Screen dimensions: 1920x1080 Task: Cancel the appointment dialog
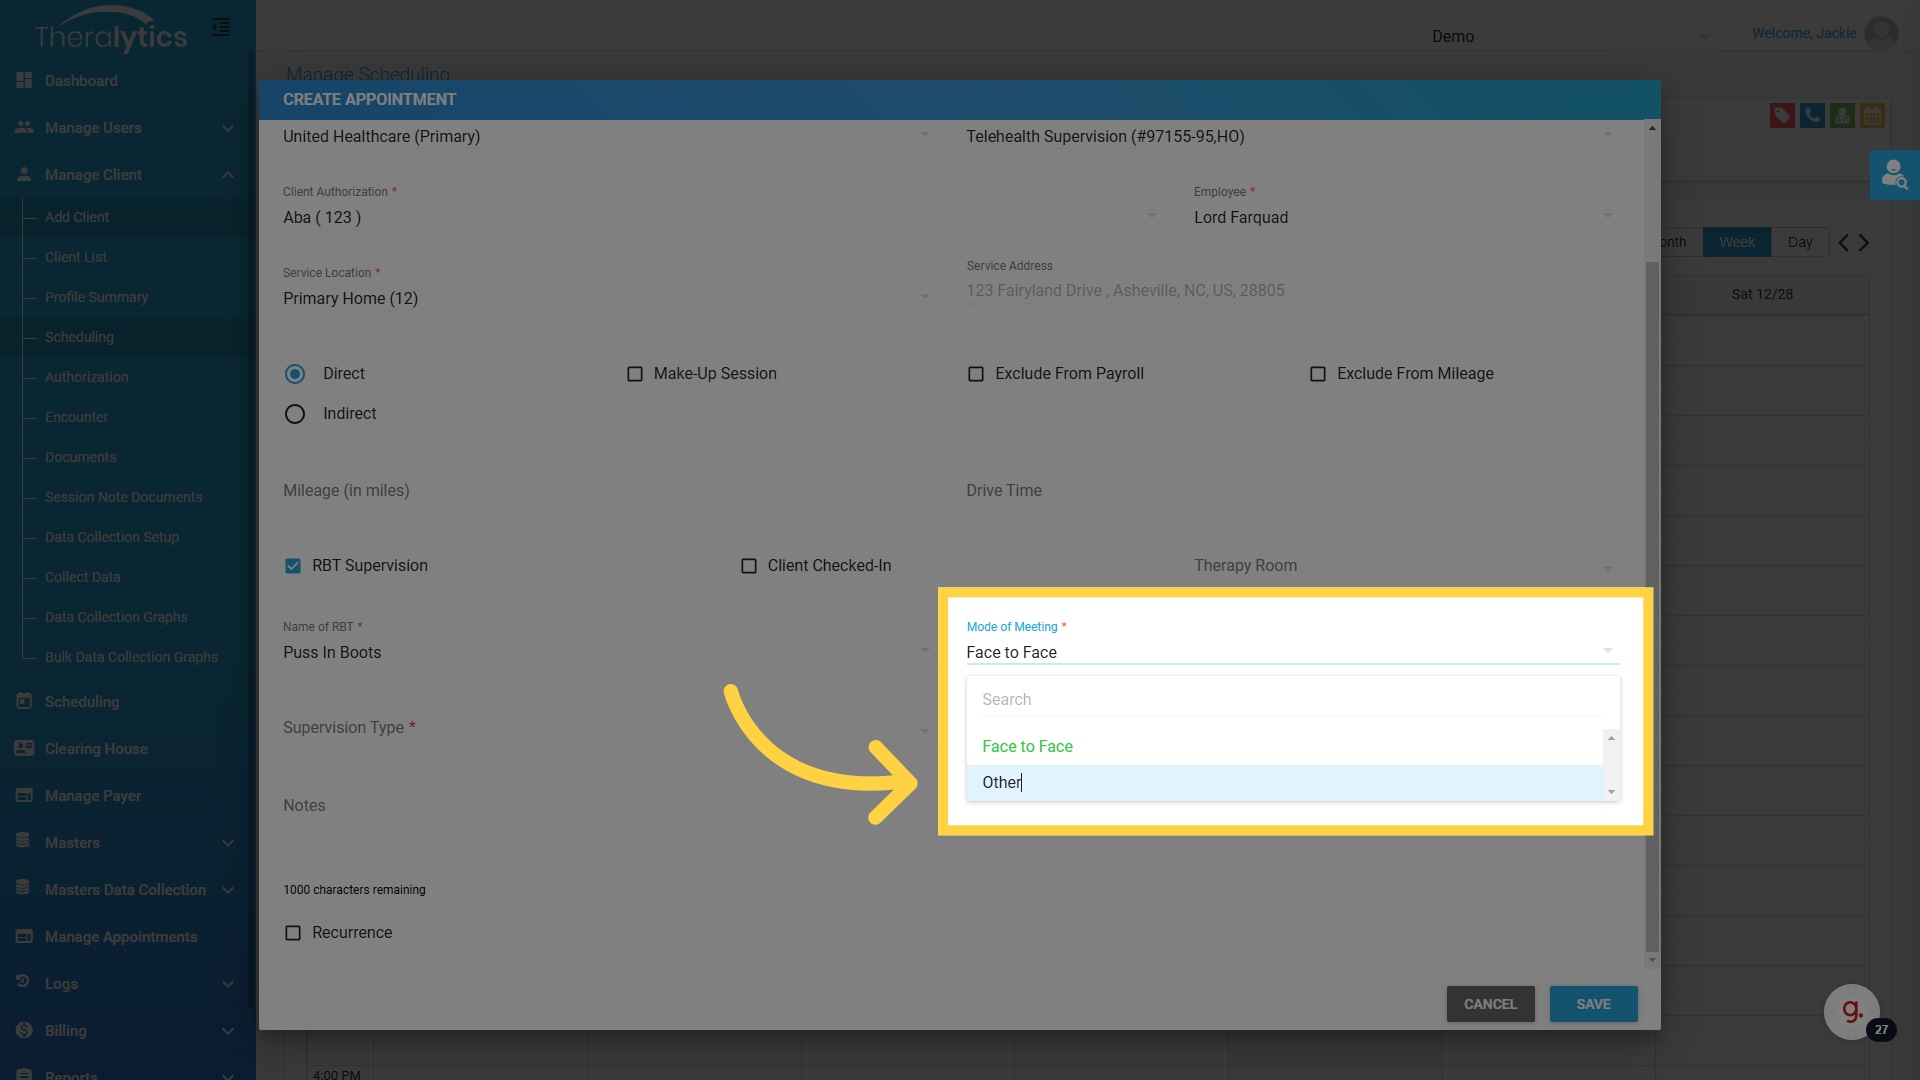1490,1004
